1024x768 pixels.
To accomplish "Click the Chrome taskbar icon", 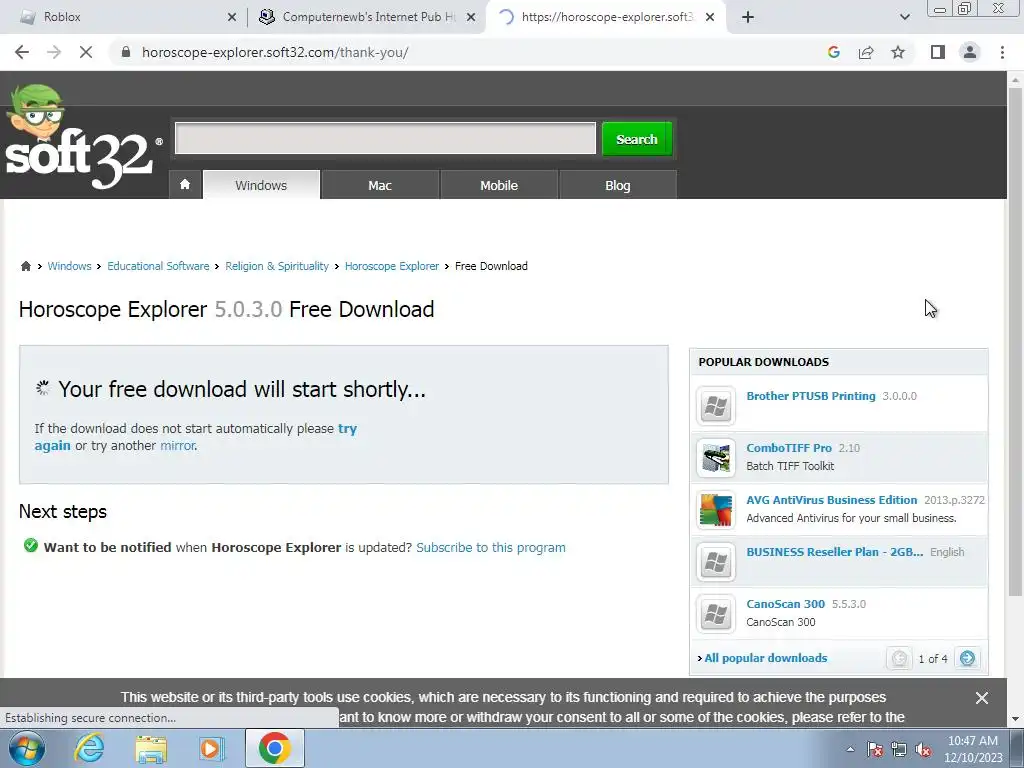I will [x=274, y=748].
